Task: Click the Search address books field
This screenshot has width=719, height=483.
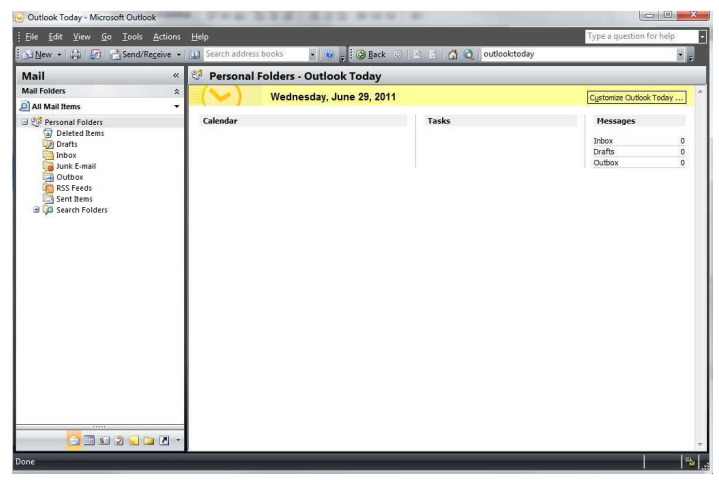Action: pyautogui.click(x=256, y=54)
